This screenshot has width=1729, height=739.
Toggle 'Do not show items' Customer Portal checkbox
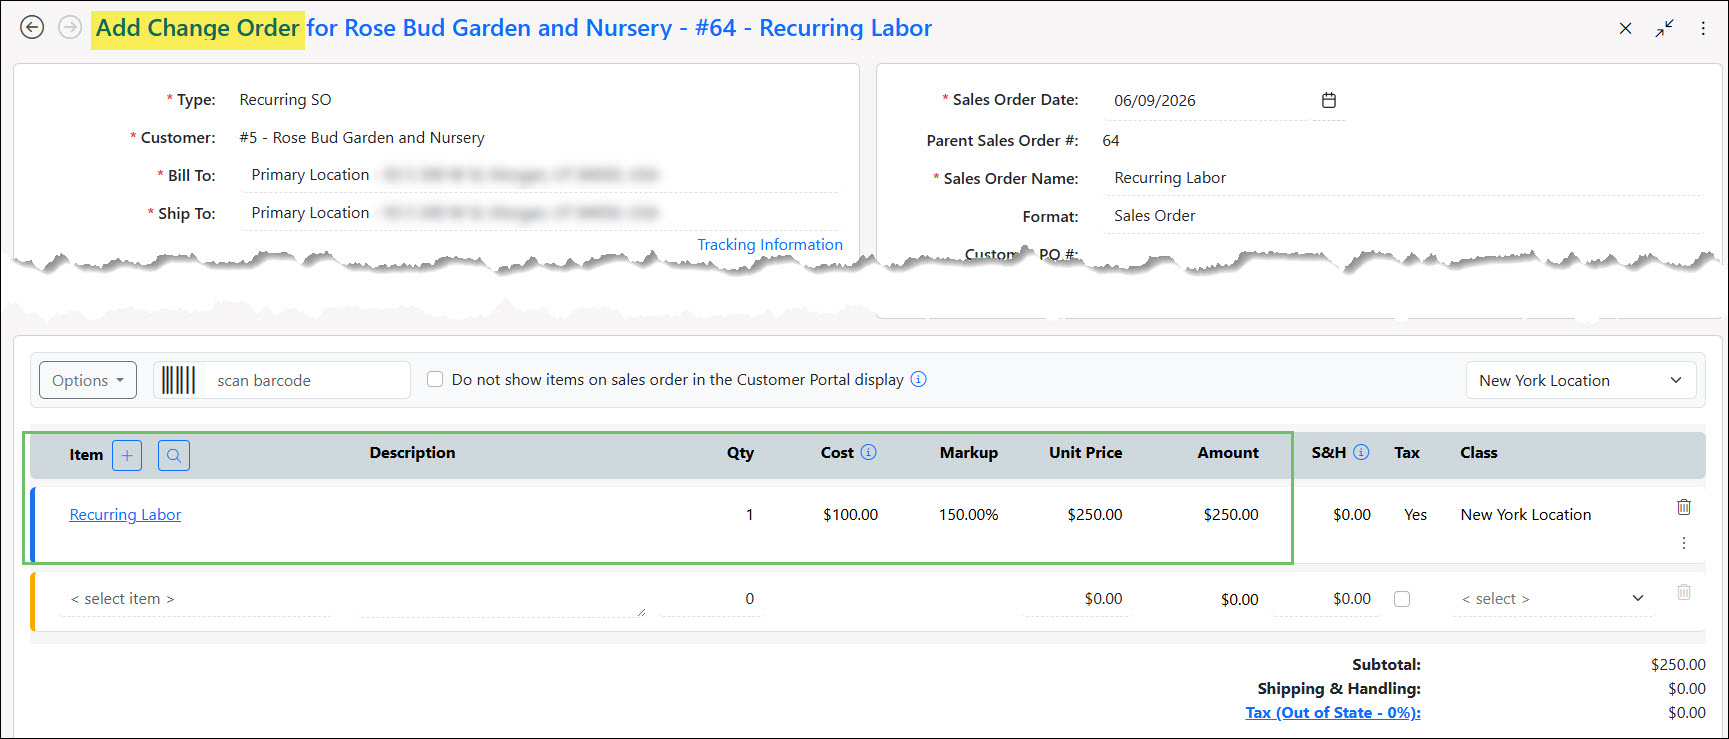(x=435, y=379)
